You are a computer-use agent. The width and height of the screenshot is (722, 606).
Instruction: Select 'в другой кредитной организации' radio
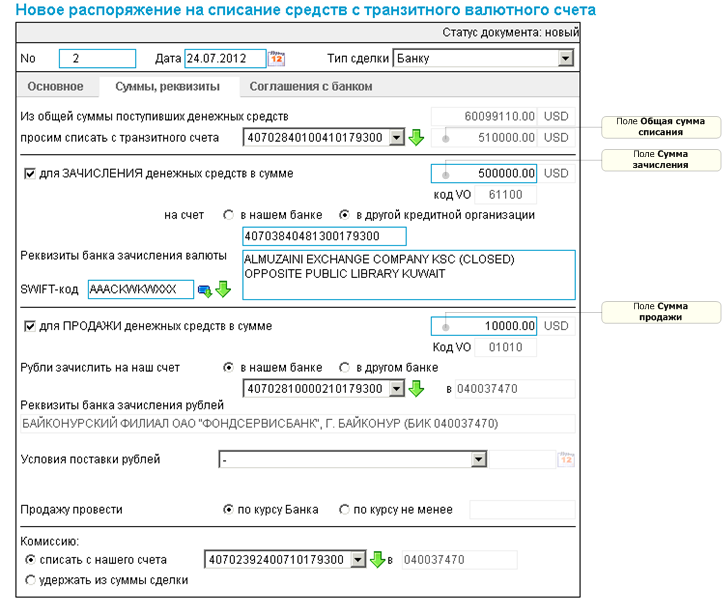(x=344, y=215)
